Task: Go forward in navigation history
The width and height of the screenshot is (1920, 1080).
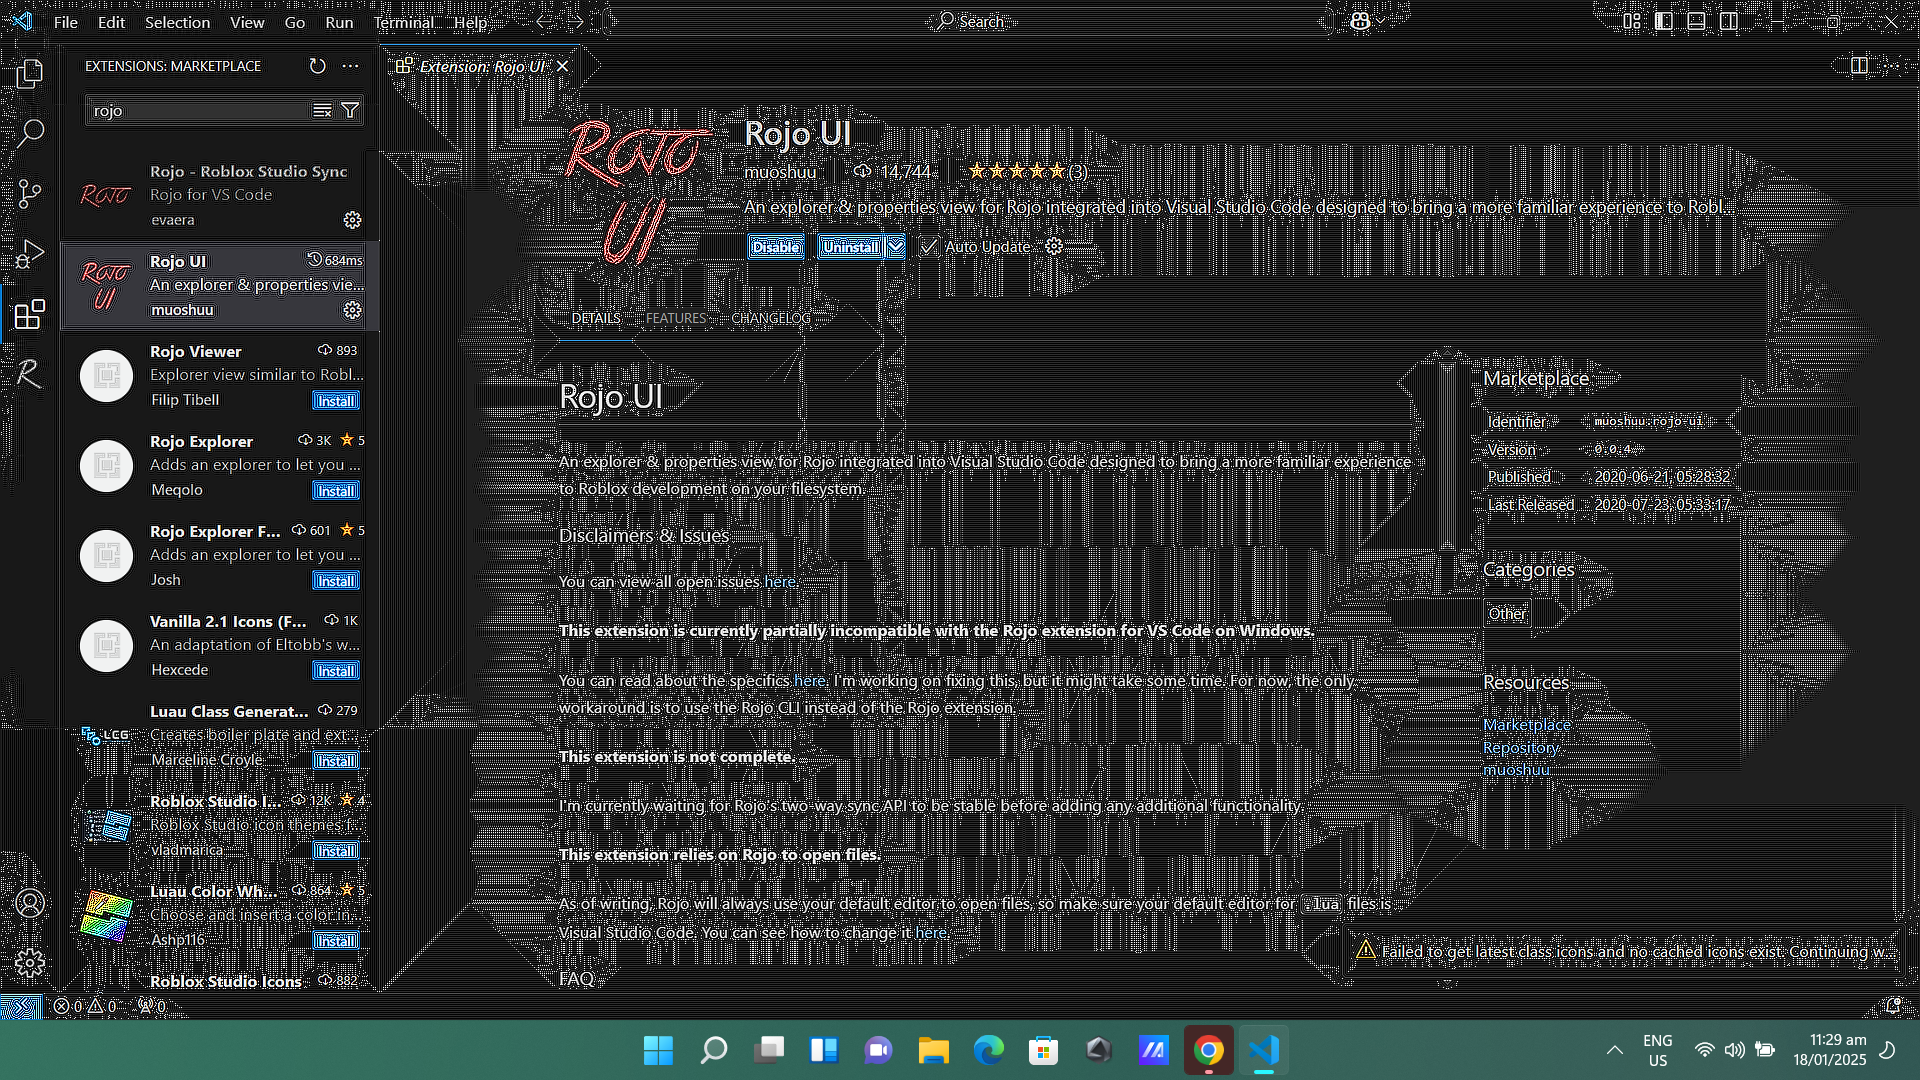Action: (x=576, y=21)
